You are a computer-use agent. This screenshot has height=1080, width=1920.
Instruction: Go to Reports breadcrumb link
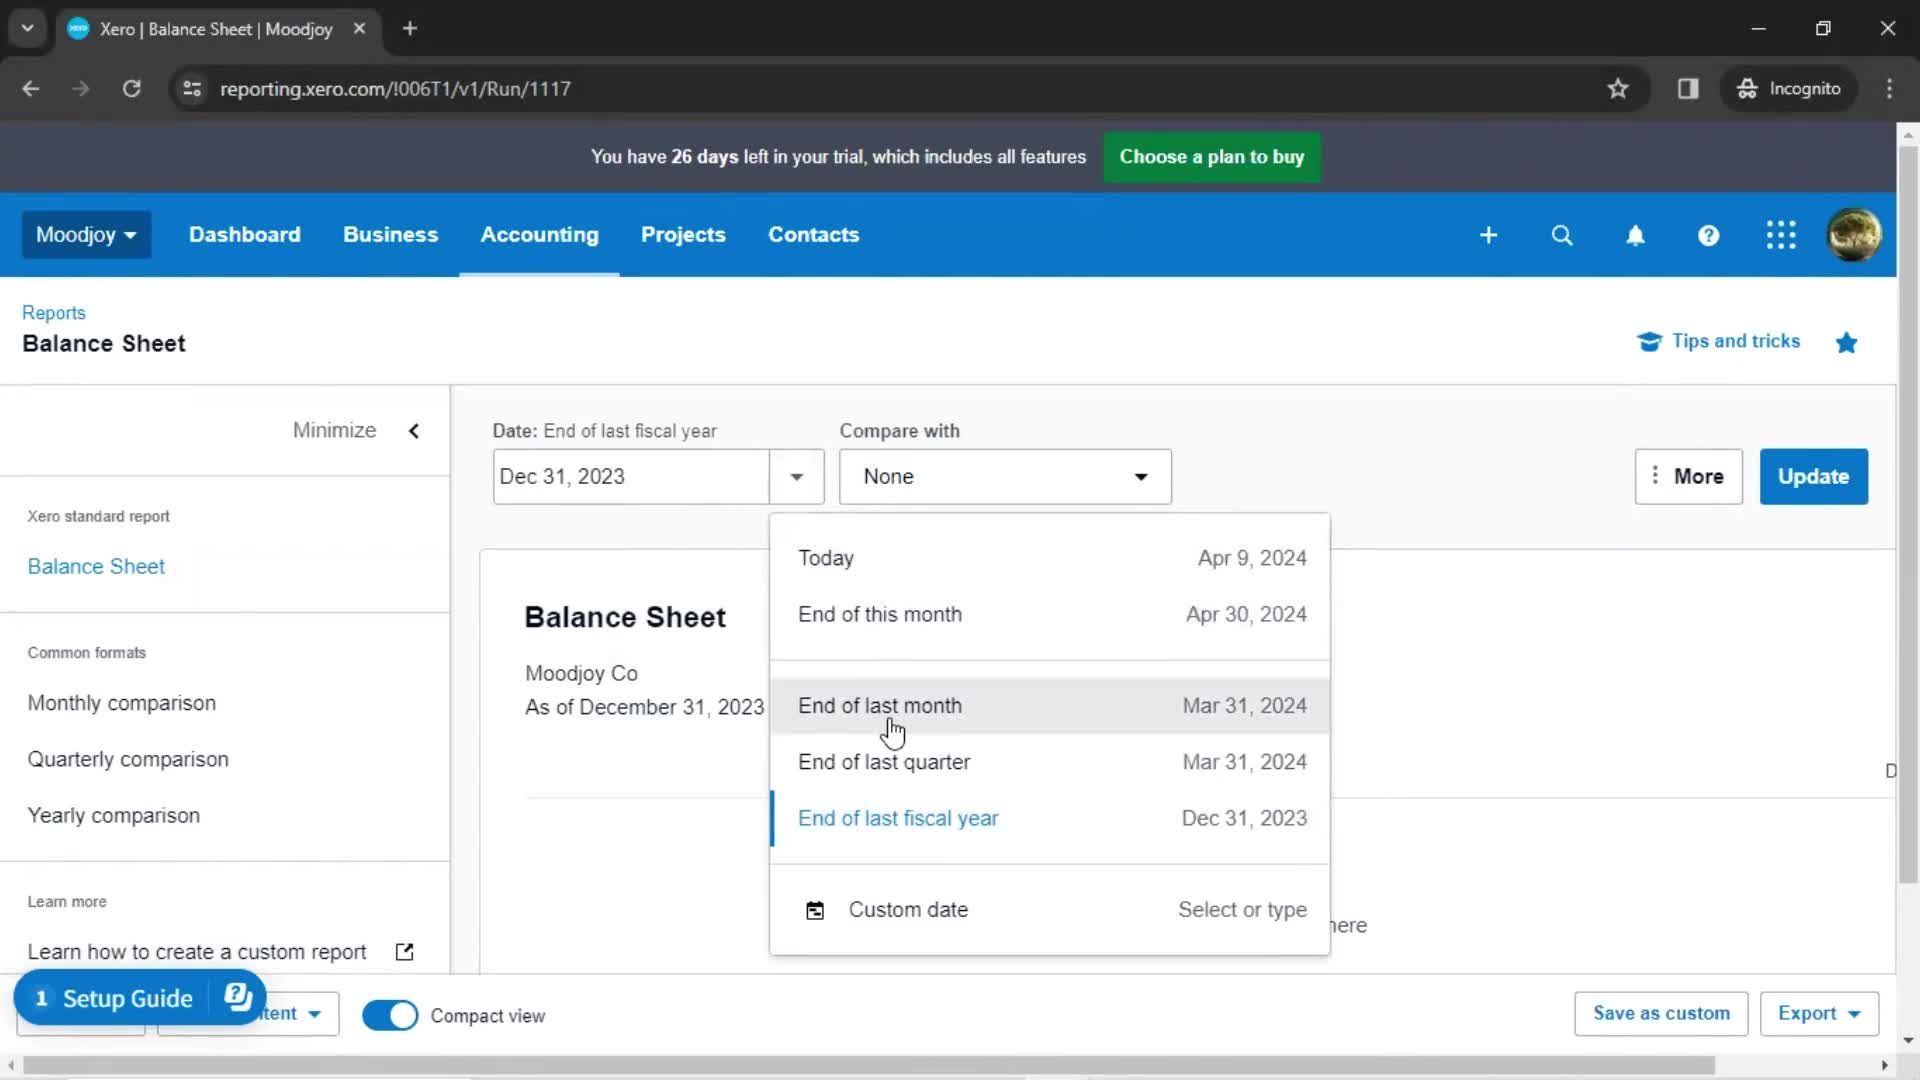point(54,313)
